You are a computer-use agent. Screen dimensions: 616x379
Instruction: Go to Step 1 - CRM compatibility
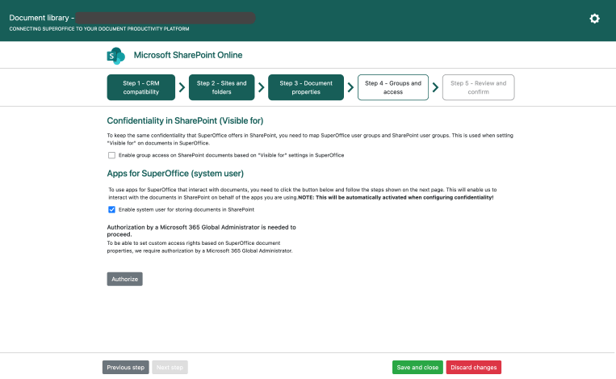click(x=141, y=87)
